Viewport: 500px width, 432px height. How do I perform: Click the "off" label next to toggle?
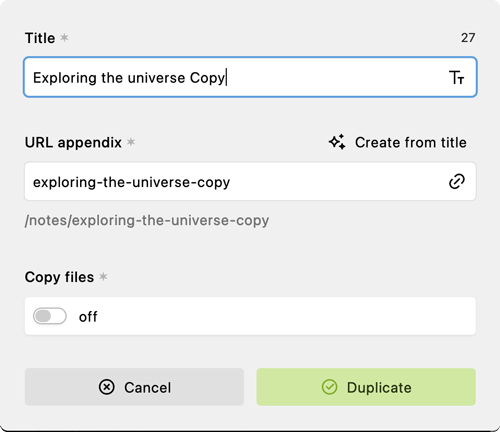(x=88, y=317)
